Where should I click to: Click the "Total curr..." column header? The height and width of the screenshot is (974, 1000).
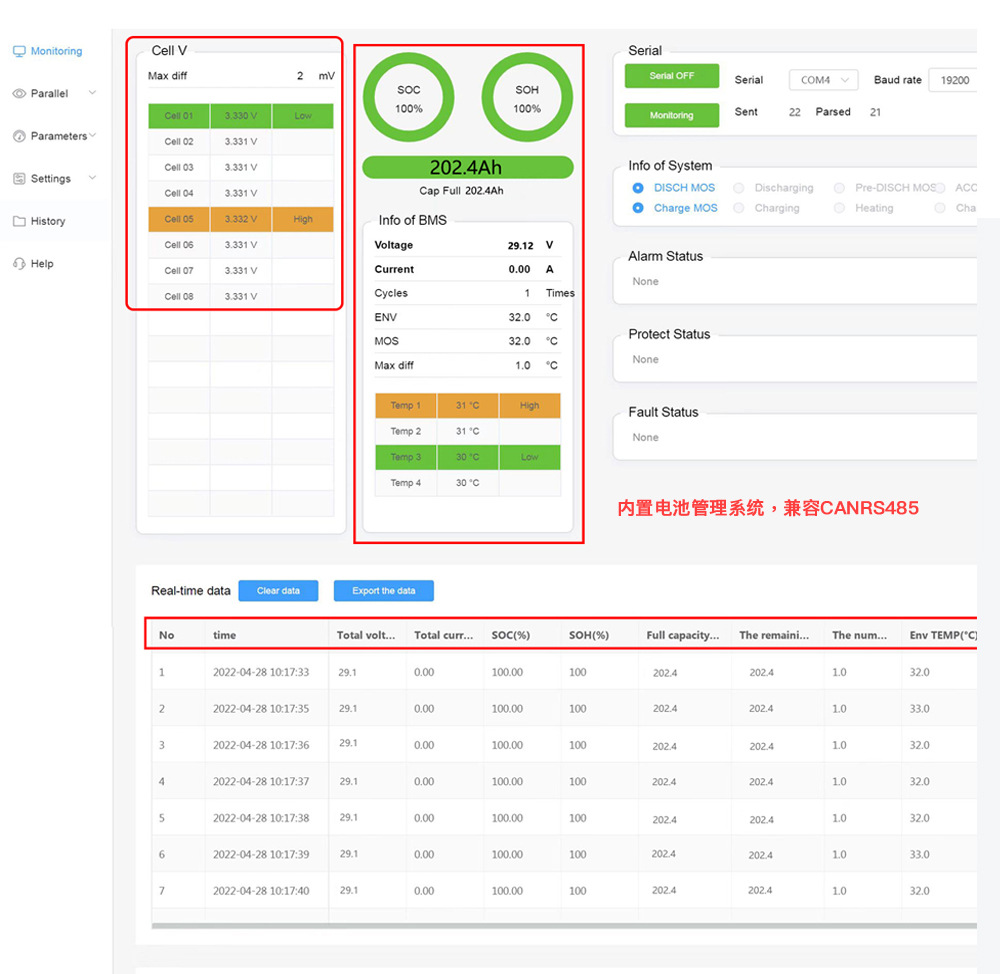(443, 635)
